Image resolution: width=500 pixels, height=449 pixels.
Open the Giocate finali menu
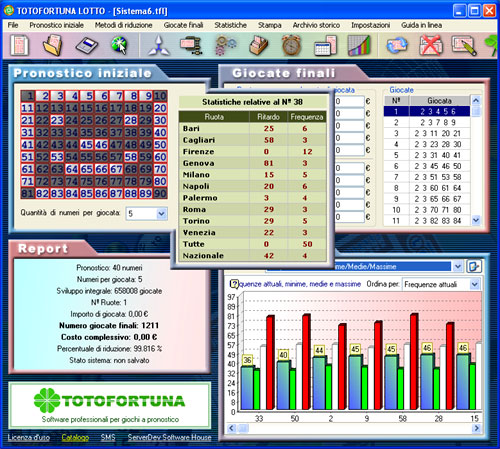click(x=183, y=25)
